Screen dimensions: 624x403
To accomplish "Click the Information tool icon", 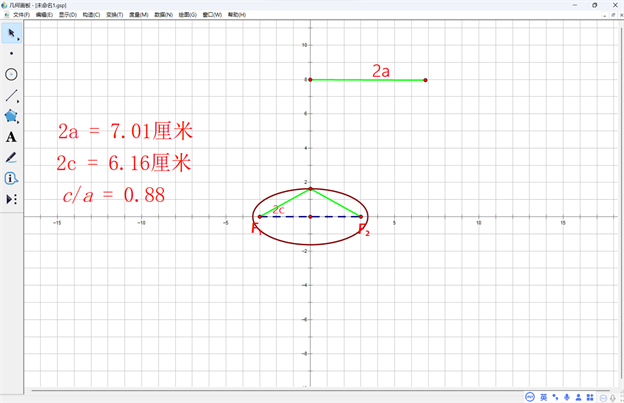I will coord(11,178).
